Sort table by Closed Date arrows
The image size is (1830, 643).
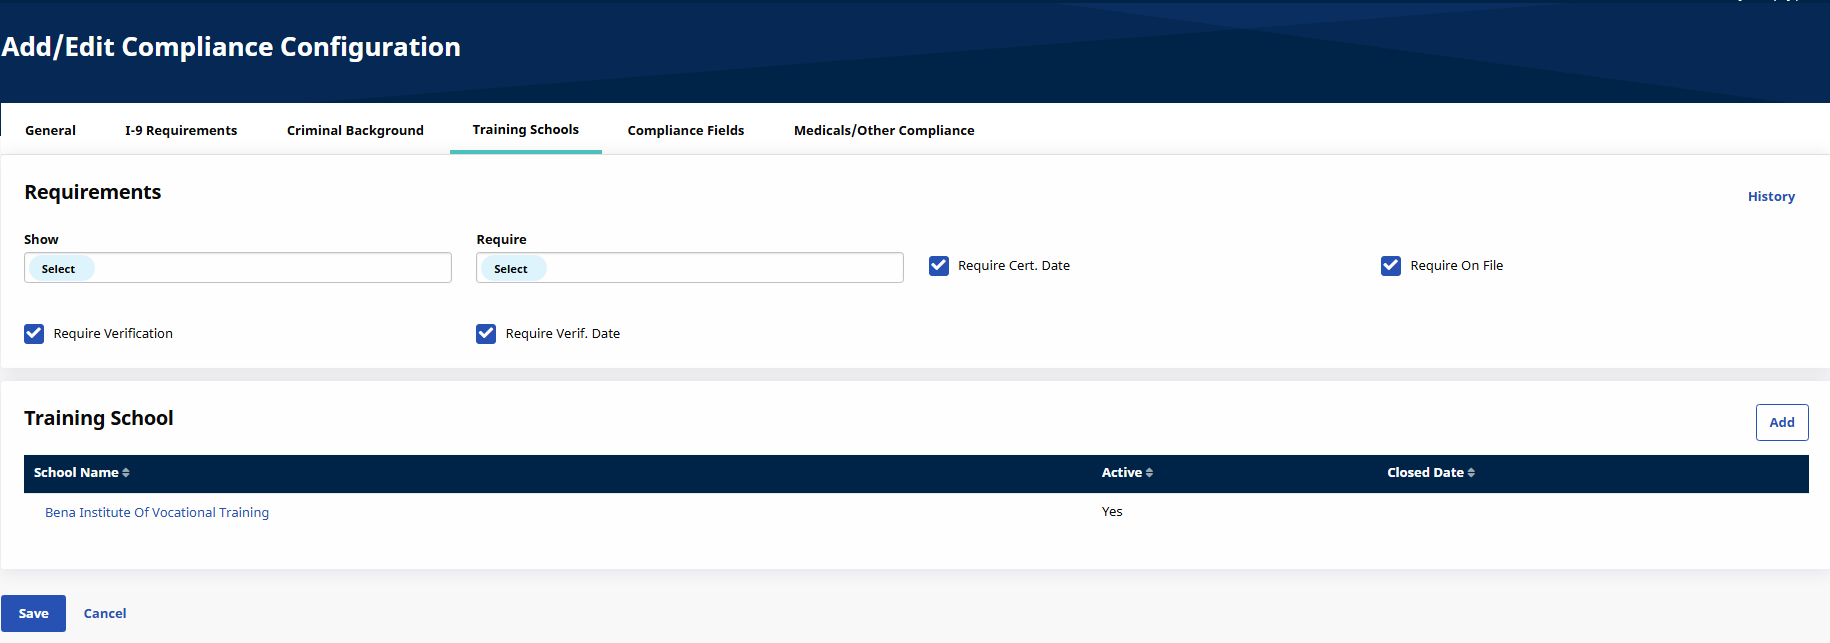1471,473
